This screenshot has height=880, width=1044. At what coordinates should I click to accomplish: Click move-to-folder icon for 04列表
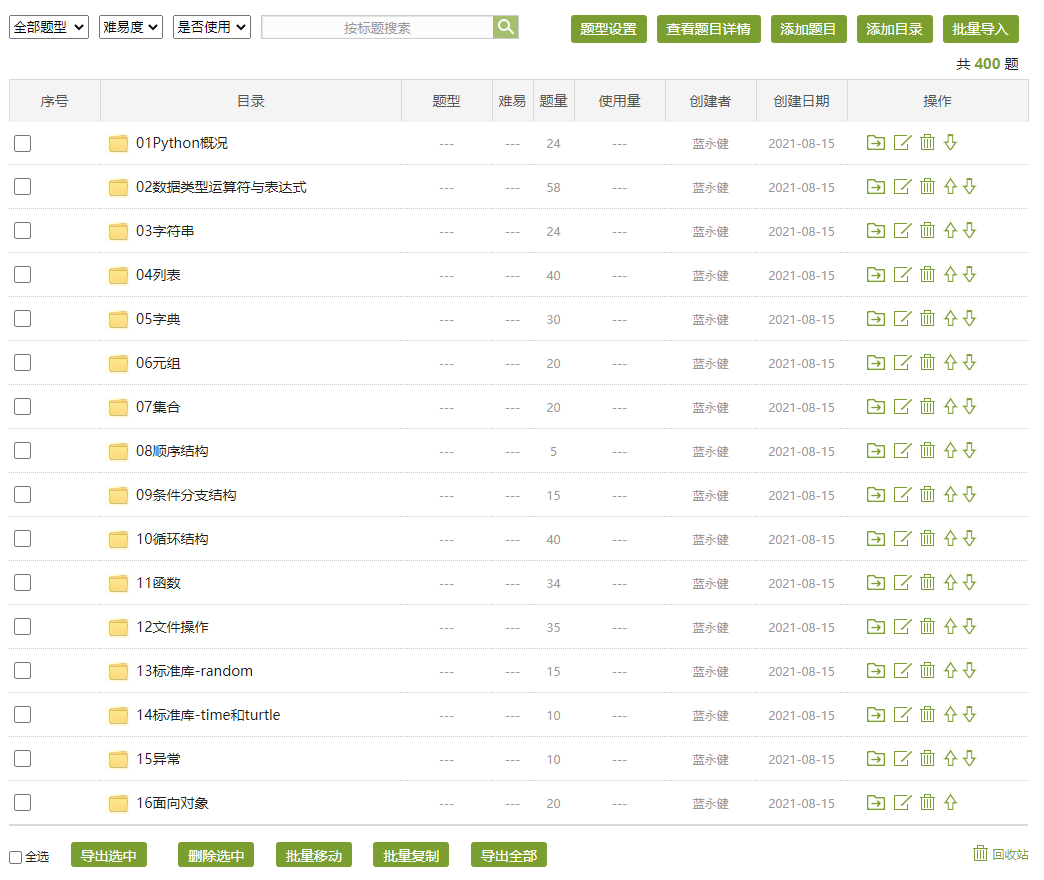tap(876, 274)
